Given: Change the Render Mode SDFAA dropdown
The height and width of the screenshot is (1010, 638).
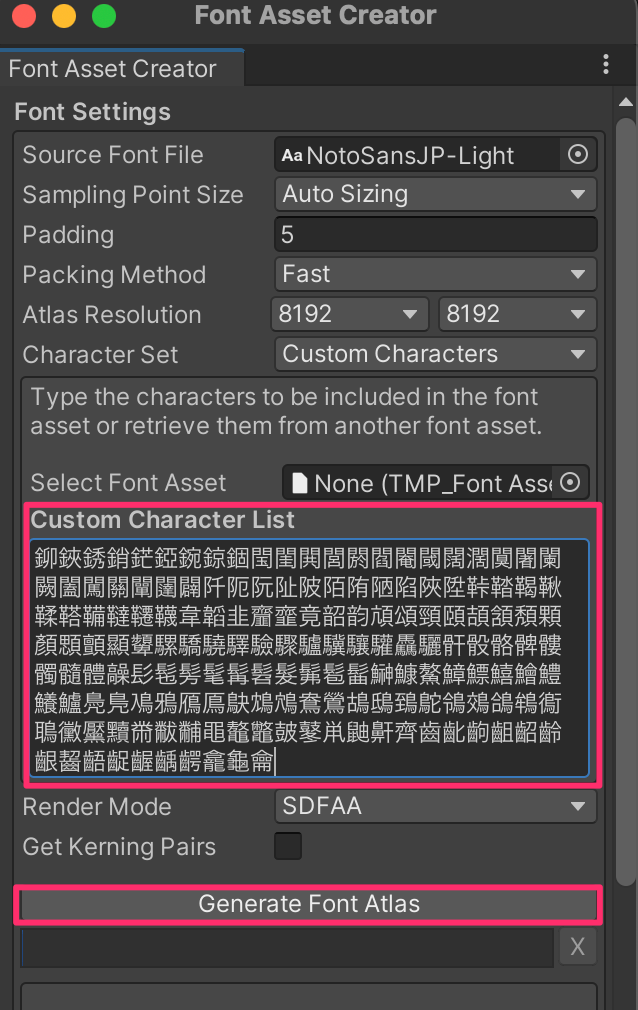Looking at the screenshot, I should pyautogui.click(x=435, y=806).
